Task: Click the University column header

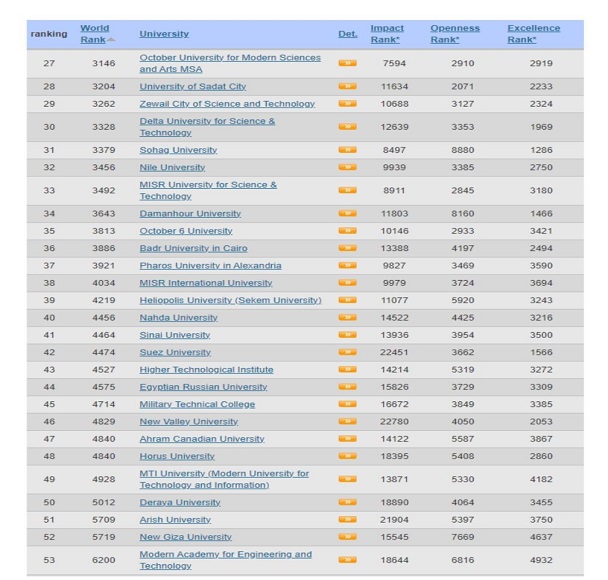Action: pos(164,34)
